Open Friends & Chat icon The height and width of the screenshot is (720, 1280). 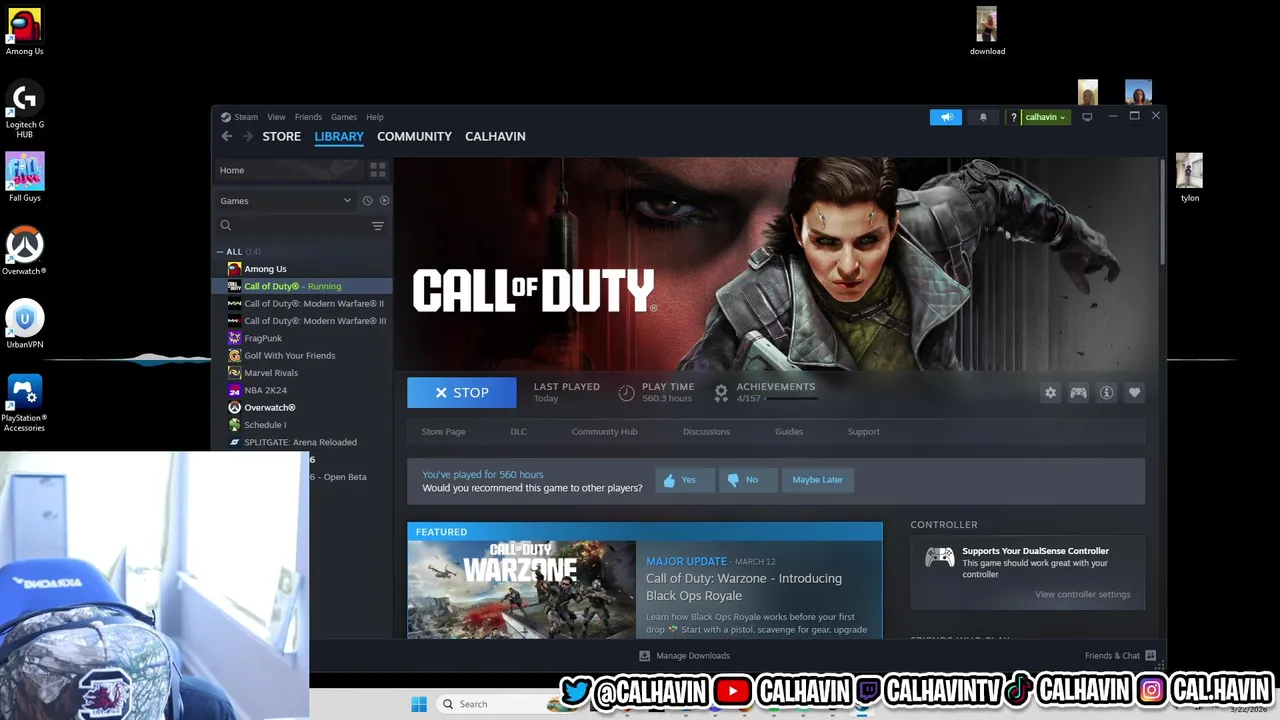(1150, 656)
